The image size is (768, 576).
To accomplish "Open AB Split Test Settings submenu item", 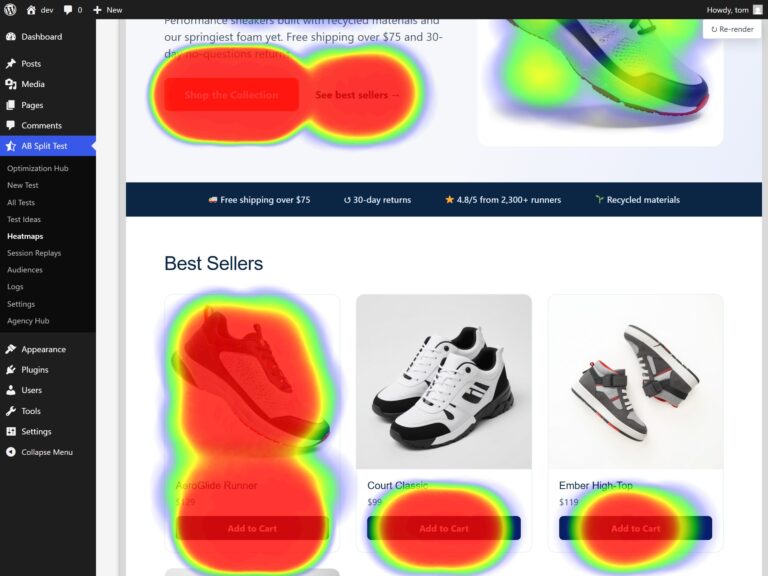I will tap(21, 304).
